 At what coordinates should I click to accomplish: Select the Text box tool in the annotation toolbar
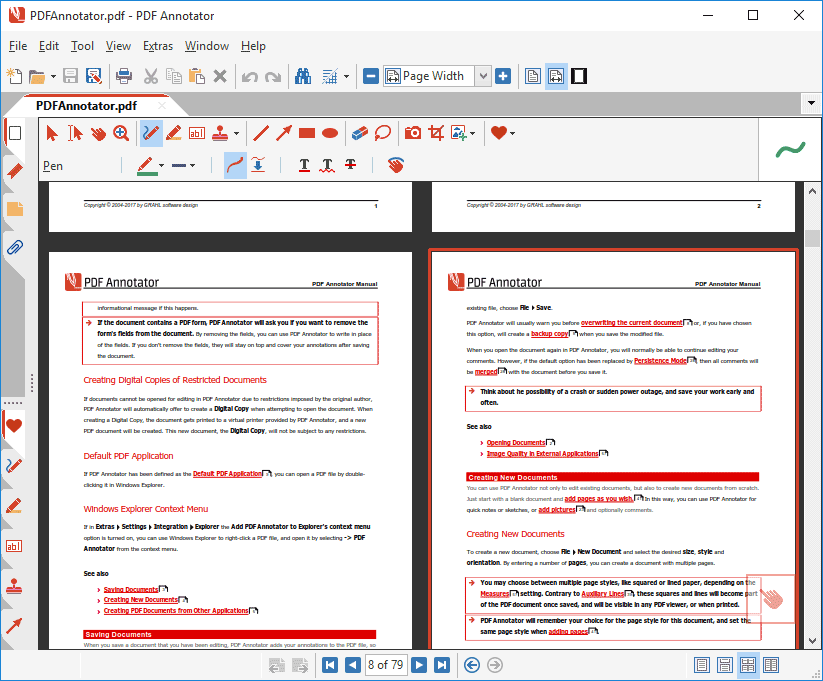[x=197, y=133]
